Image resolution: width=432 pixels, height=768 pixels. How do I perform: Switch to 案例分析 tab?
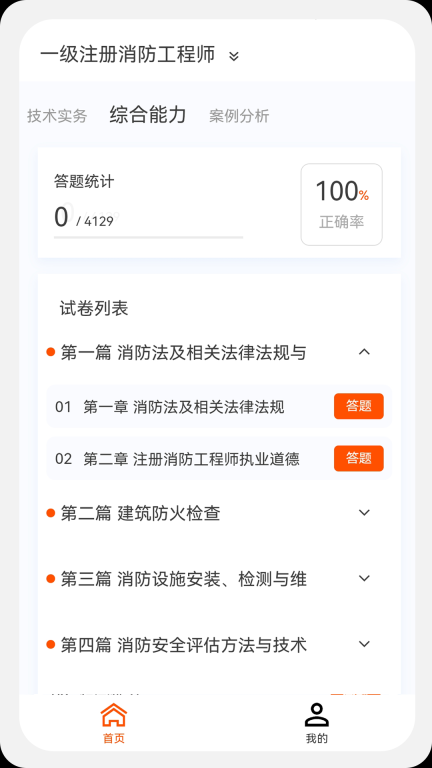pyautogui.click(x=239, y=116)
